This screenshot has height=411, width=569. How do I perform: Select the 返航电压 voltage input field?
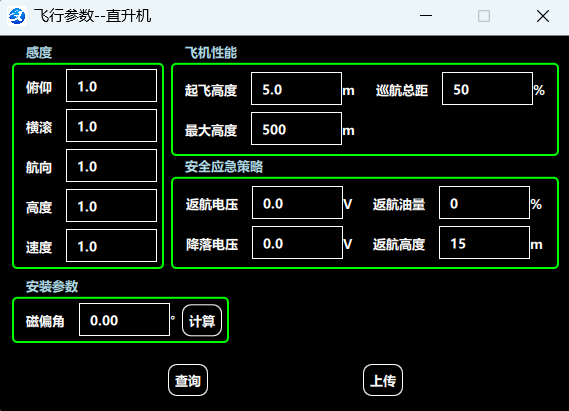[x=298, y=202]
